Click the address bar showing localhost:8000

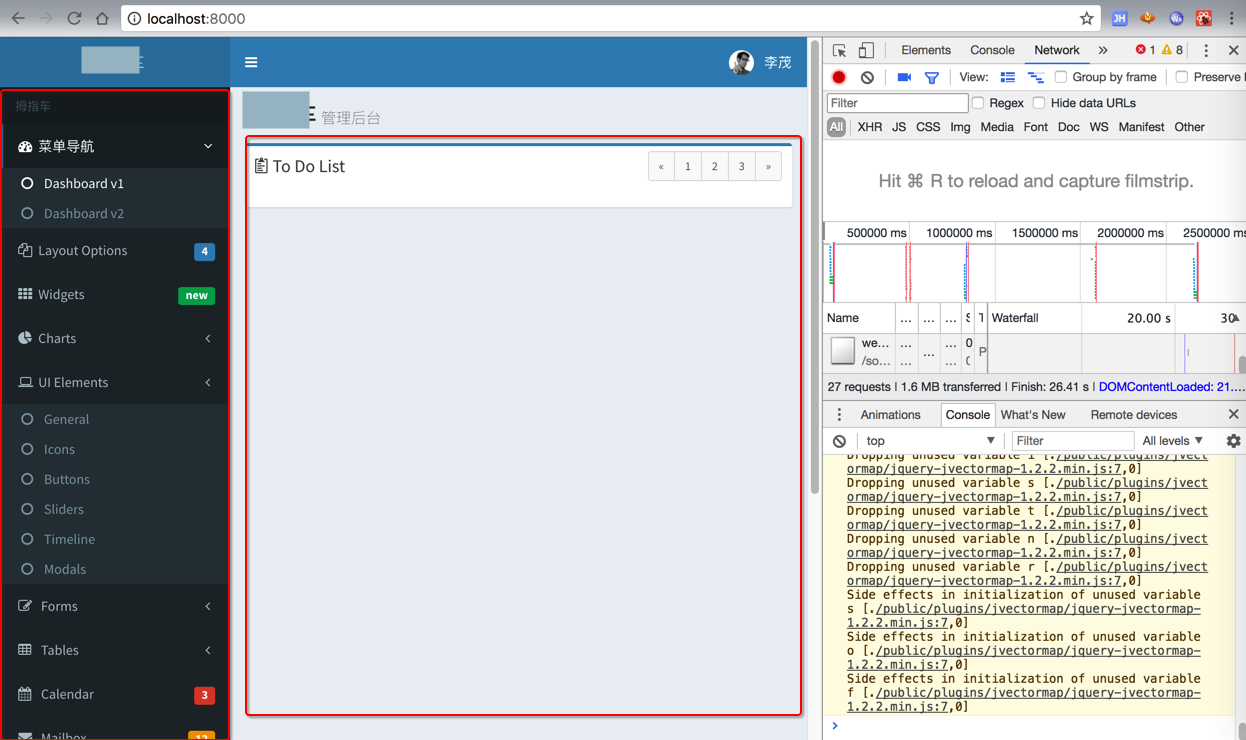[610, 18]
